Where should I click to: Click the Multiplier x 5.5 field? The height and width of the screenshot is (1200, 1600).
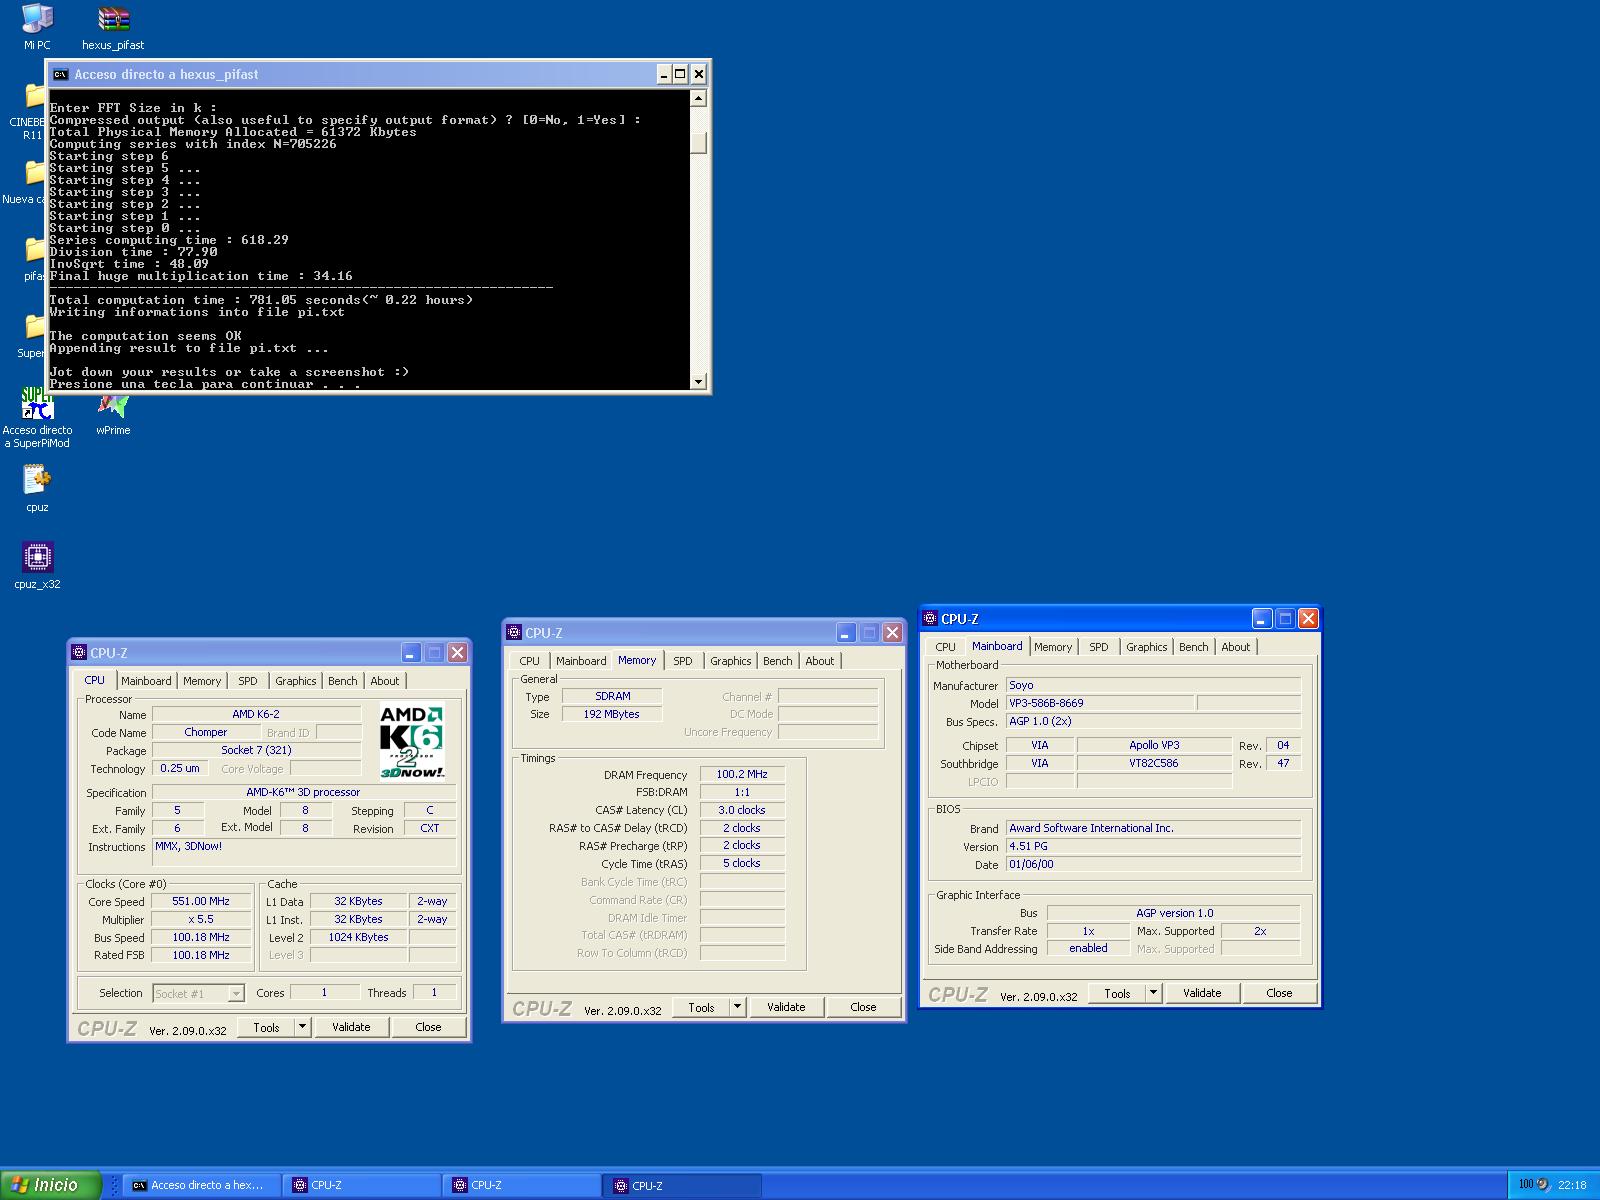point(201,919)
